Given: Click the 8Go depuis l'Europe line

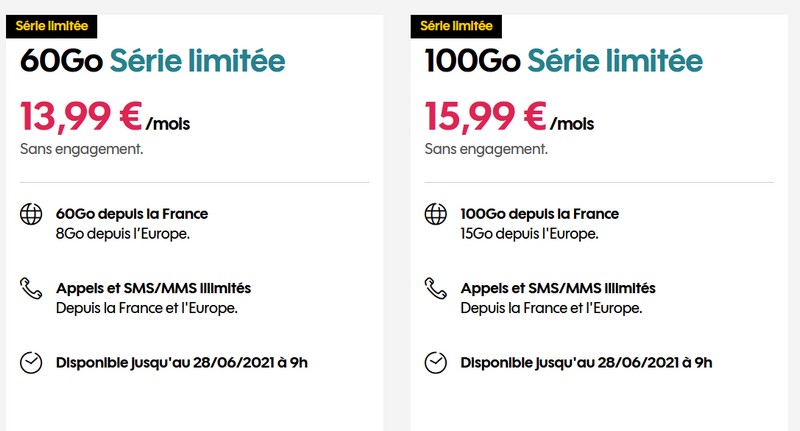Looking at the screenshot, I should point(122,234).
